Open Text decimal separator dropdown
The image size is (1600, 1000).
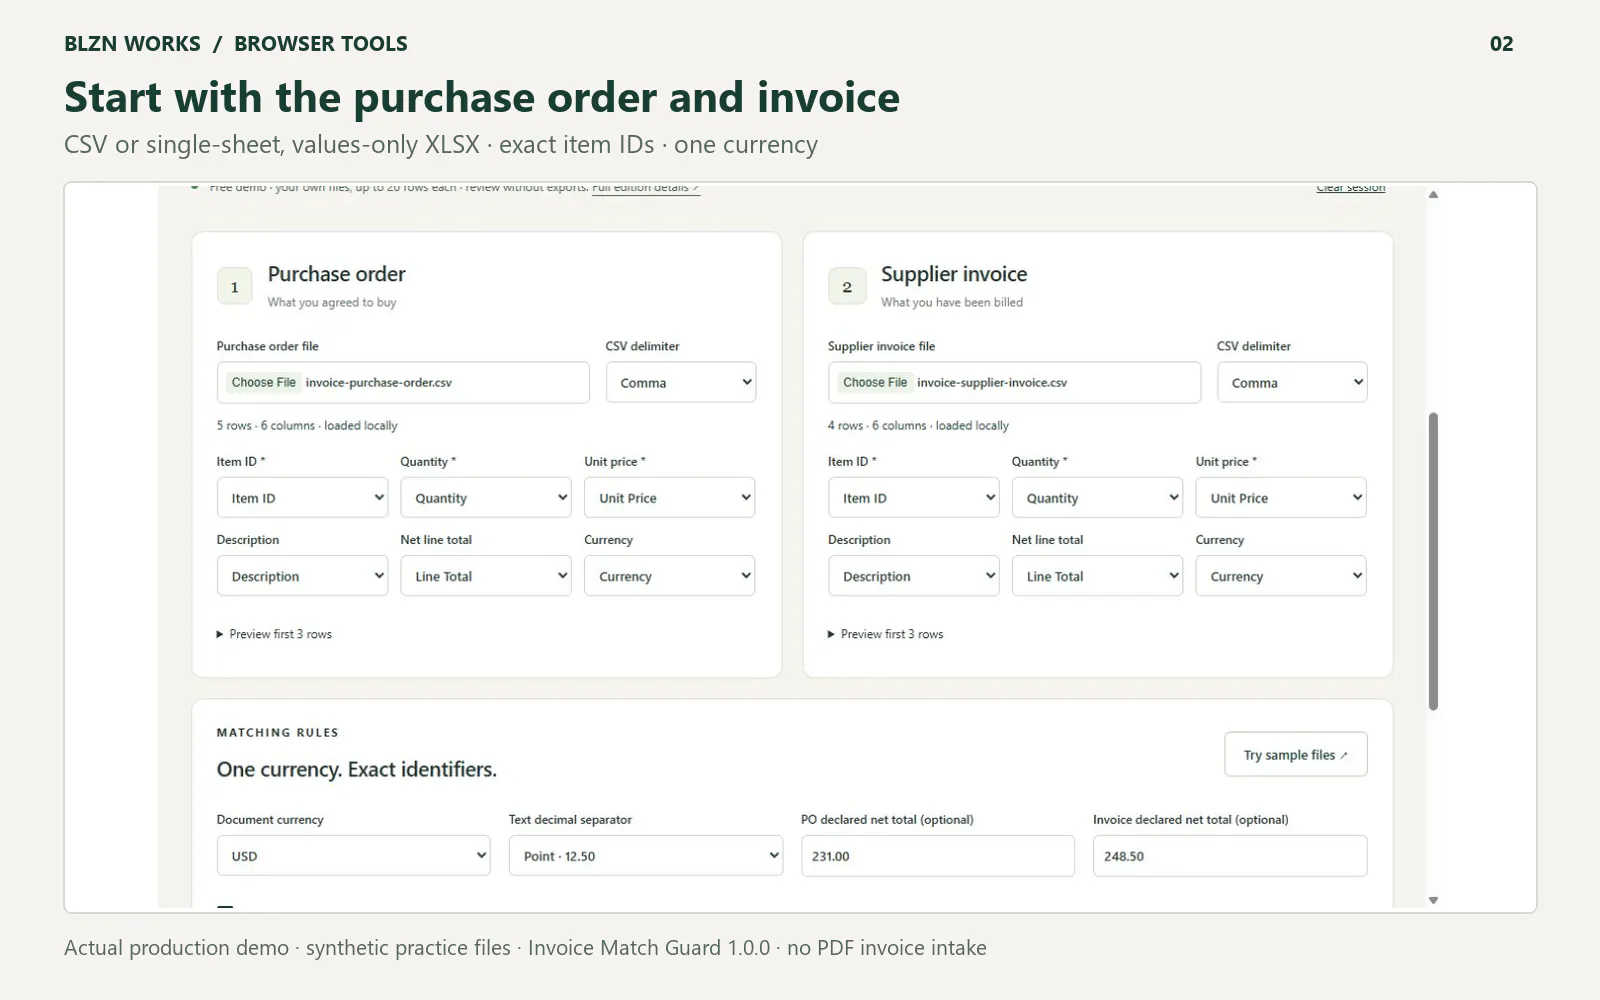pos(646,856)
